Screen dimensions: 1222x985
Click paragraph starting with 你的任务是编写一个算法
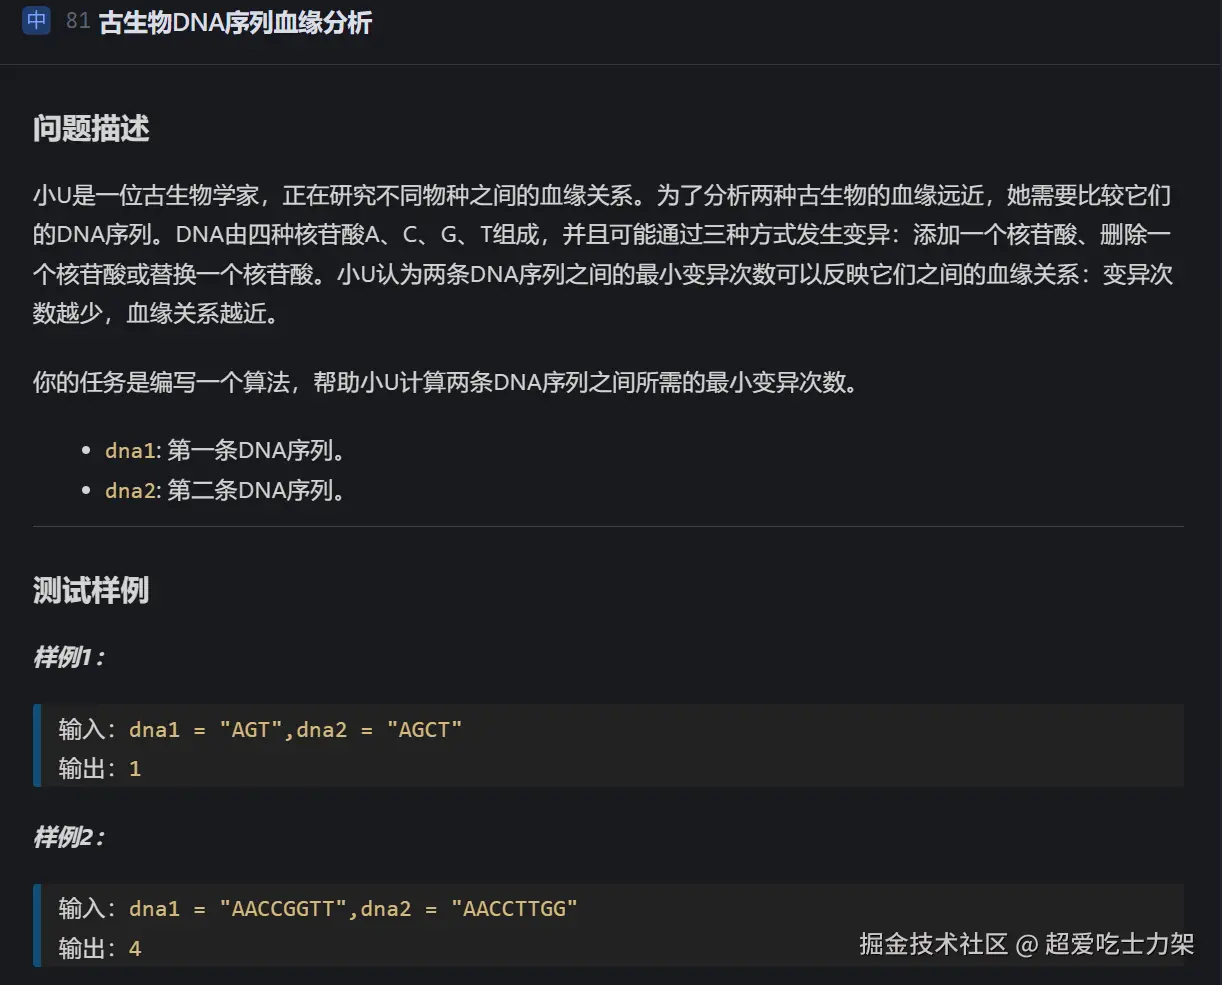445,382
